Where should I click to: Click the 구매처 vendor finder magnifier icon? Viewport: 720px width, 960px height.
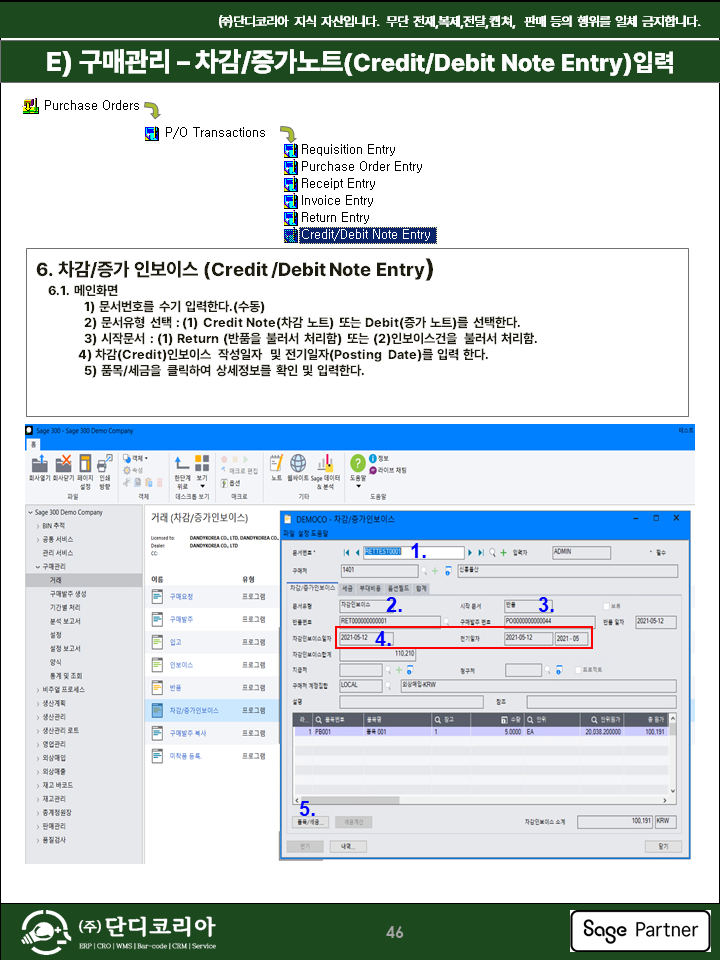click(424, 571)
